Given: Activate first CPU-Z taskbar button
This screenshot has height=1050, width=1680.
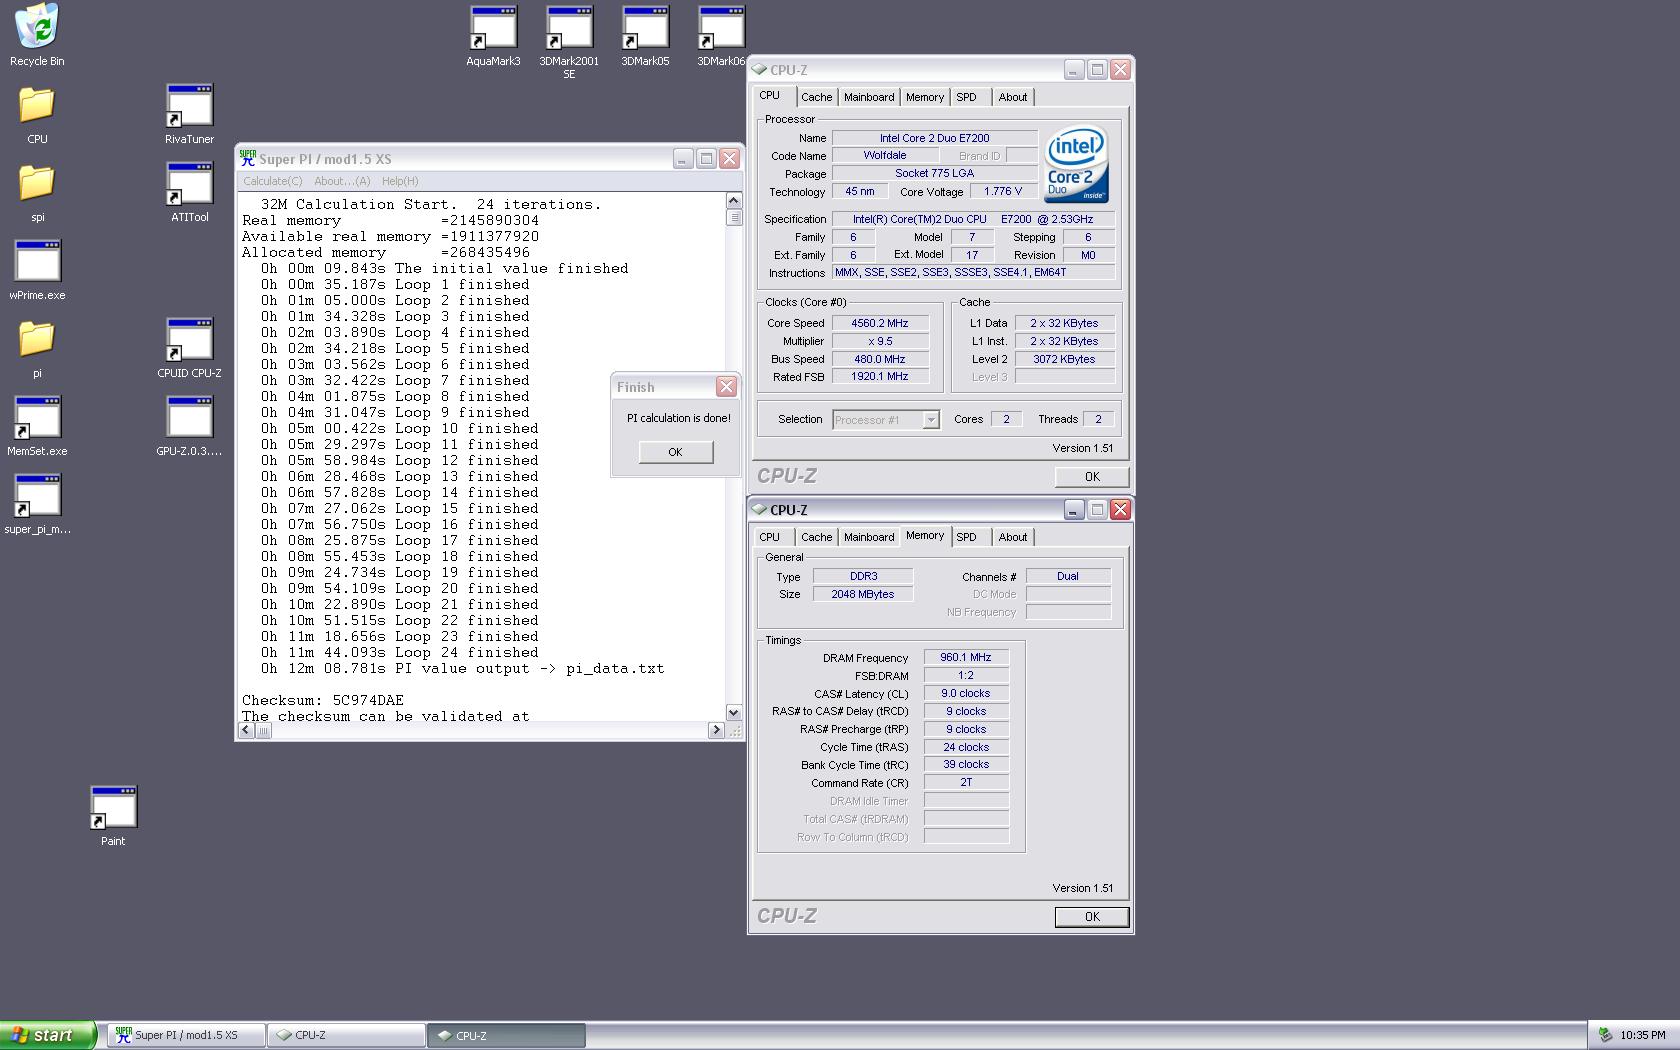Looking at the screenshot, I should tap(346, 1035).
